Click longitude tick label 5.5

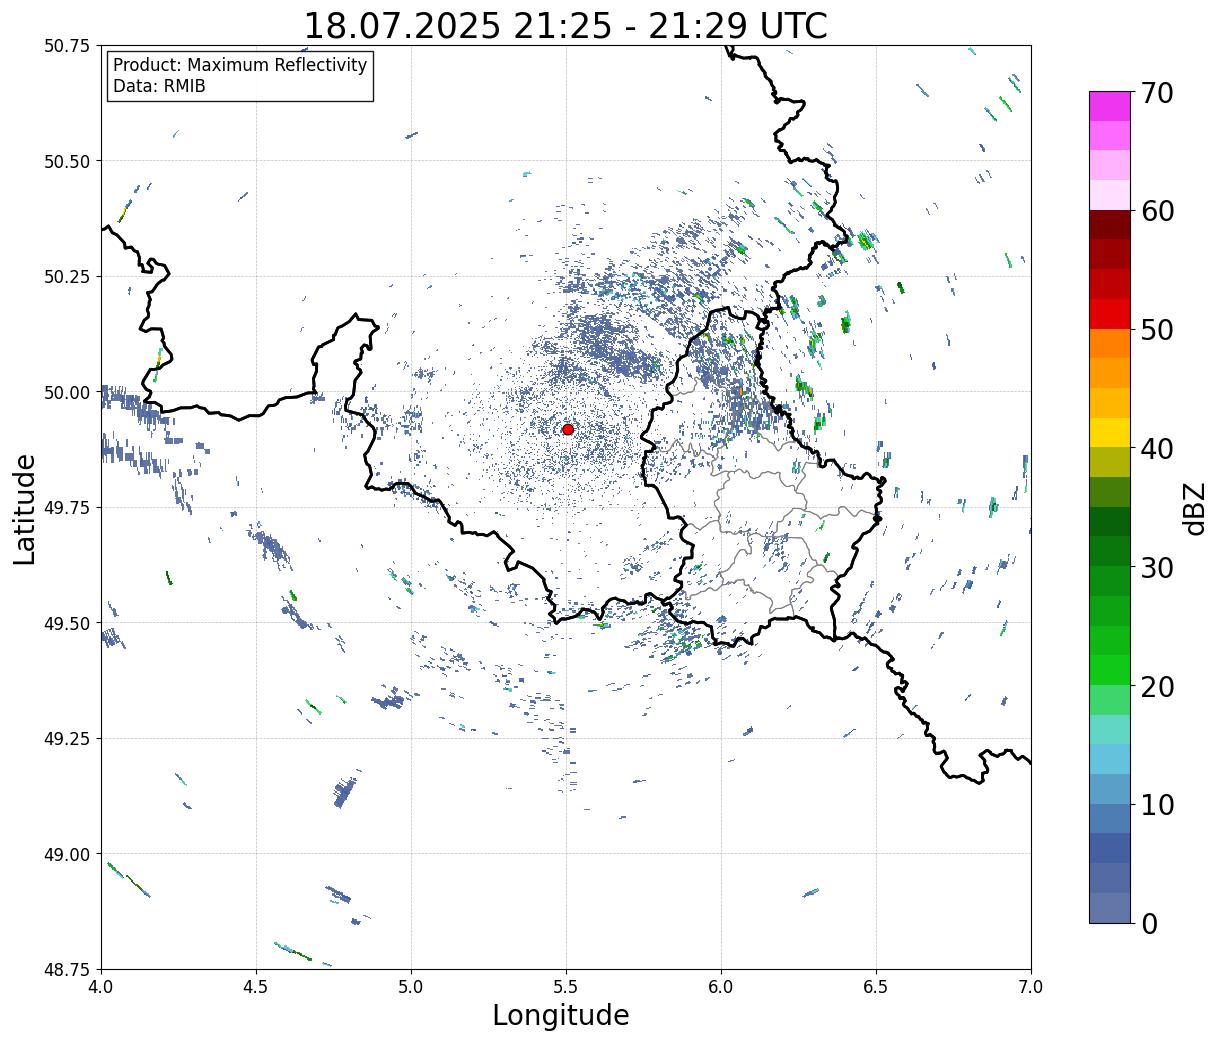coord(566,986)
